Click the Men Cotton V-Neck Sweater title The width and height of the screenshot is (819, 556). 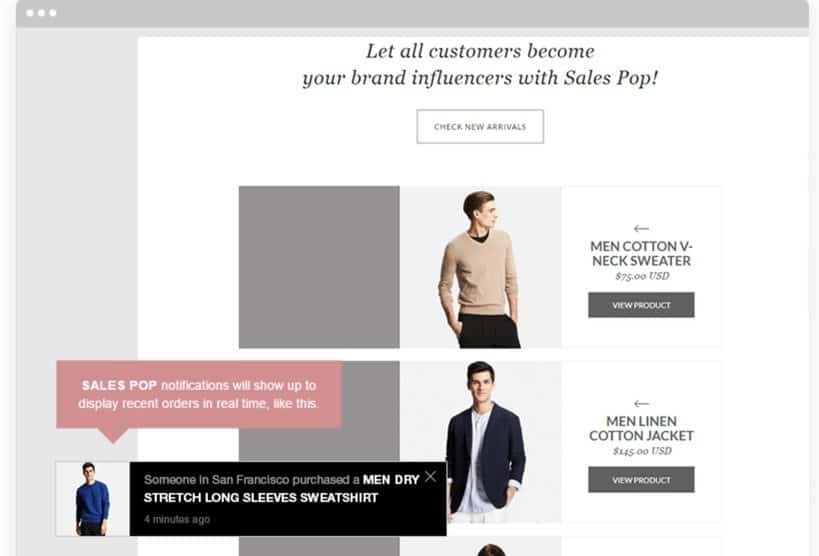tap(641, 253)
